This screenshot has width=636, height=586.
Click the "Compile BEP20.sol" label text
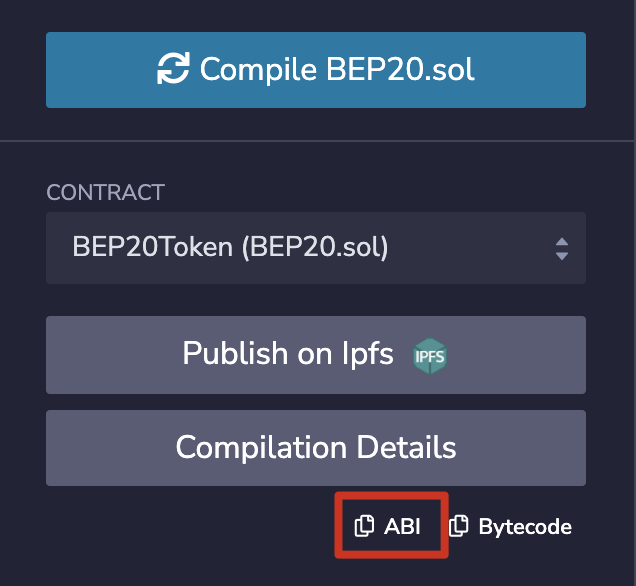click(x=337, y=69)
